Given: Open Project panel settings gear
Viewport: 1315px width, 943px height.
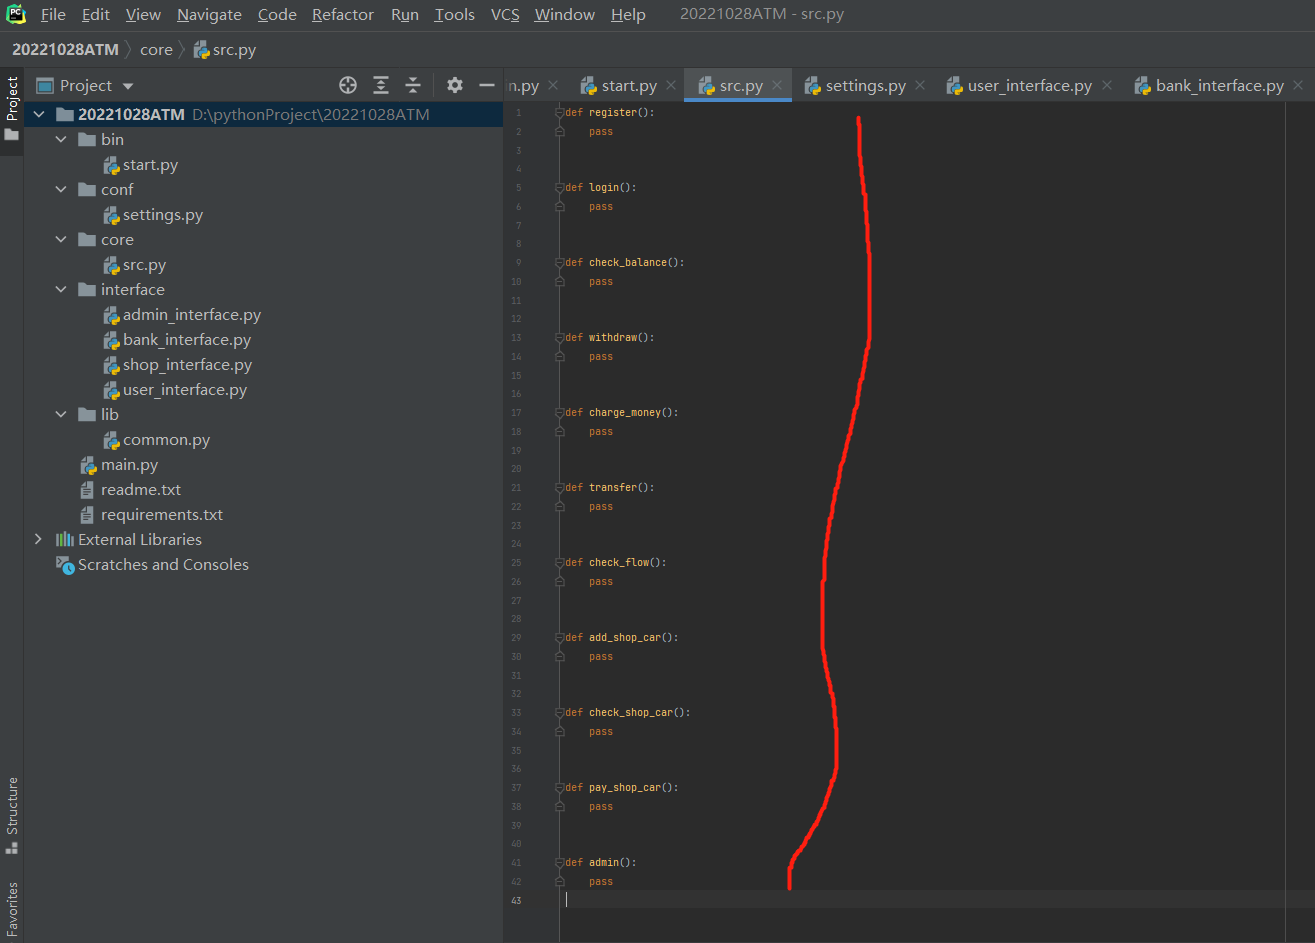Looking at the screenshot, I should click(x=455, y=85).
